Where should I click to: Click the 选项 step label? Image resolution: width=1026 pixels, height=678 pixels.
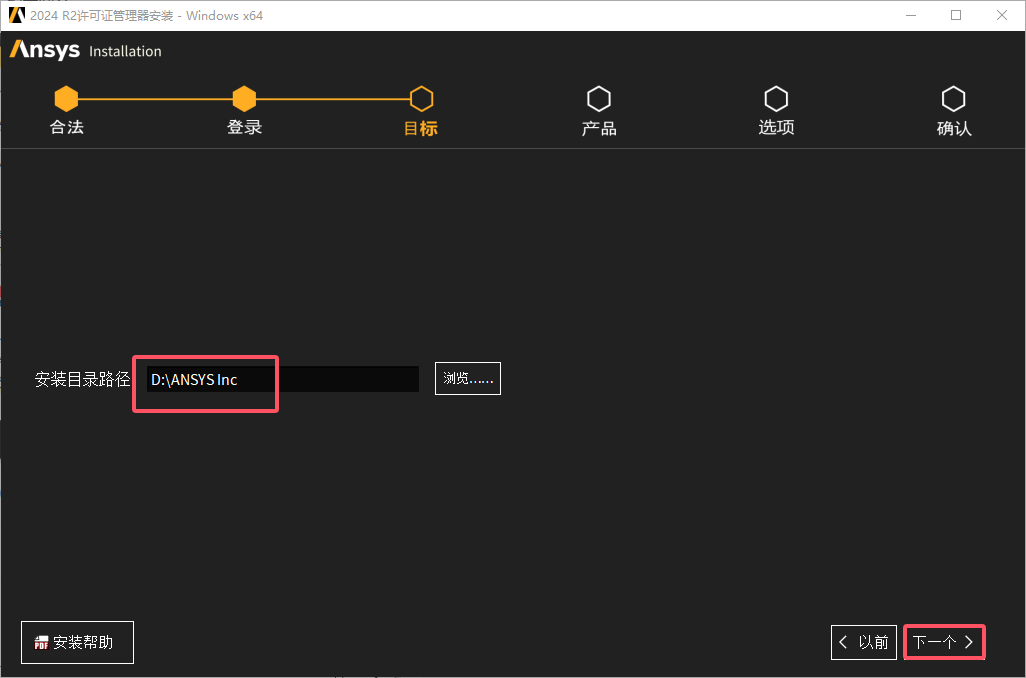pyautogui.click(x=777, y=127)
